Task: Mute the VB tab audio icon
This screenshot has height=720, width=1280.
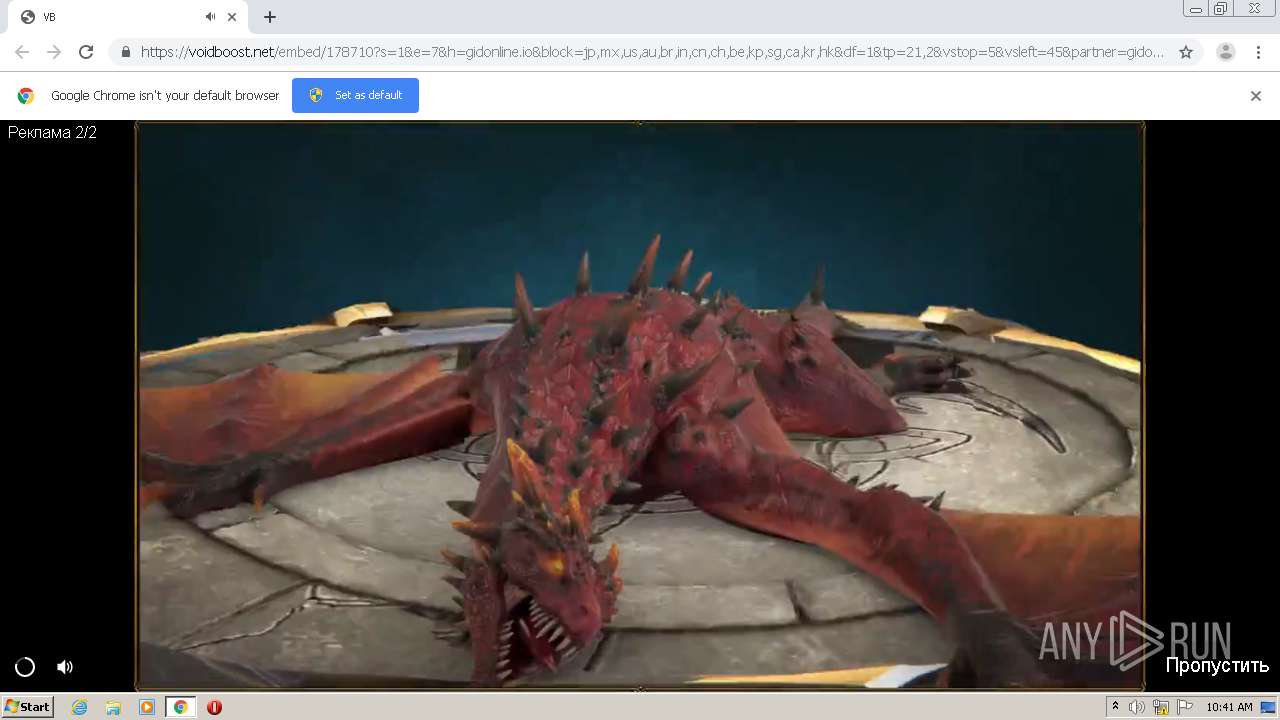Action: click(x=211, y=17)
